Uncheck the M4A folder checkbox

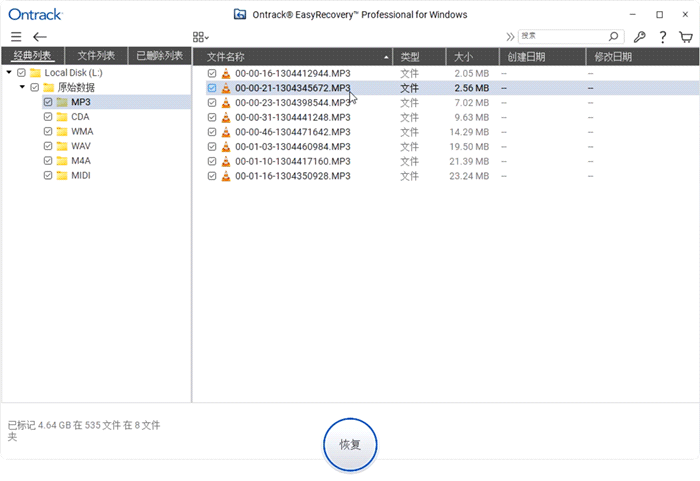click(x=48, y=160)
